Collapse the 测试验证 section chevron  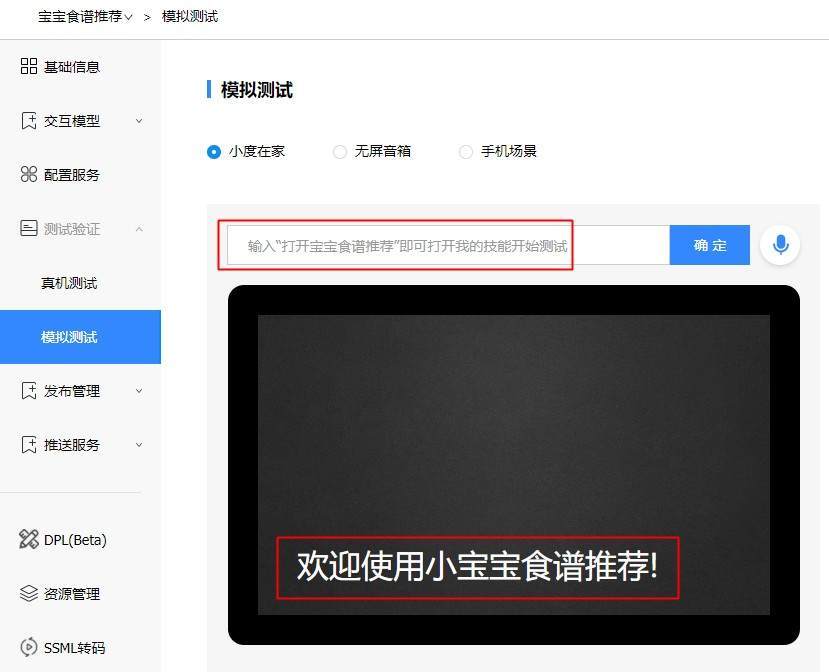(140, 228)
